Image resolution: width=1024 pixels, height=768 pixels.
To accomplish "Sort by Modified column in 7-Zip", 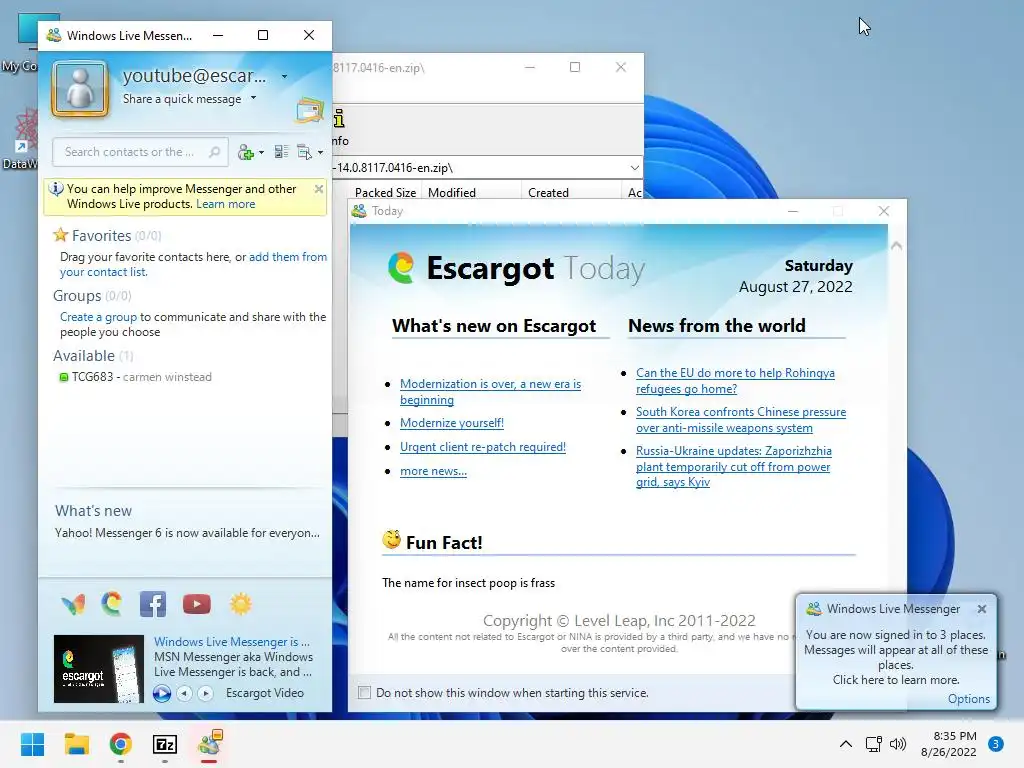I will tap(452, 193).
